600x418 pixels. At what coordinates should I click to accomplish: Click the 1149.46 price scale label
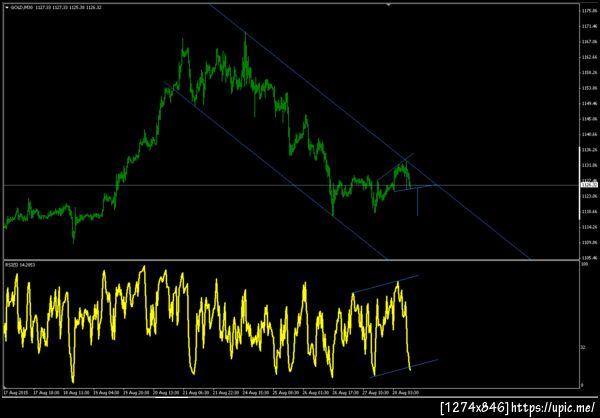590,103
